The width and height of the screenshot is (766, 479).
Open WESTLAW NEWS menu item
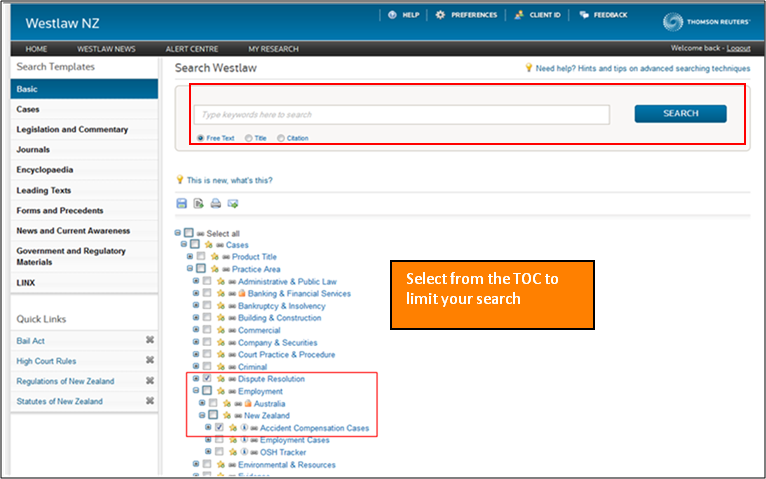click(x=106, y=49)
